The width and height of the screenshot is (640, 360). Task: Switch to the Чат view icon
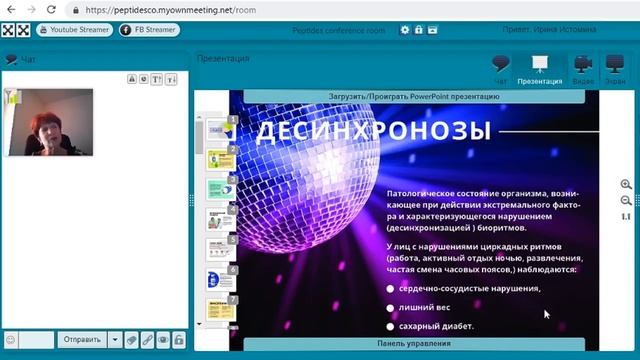tap(500, 69)
